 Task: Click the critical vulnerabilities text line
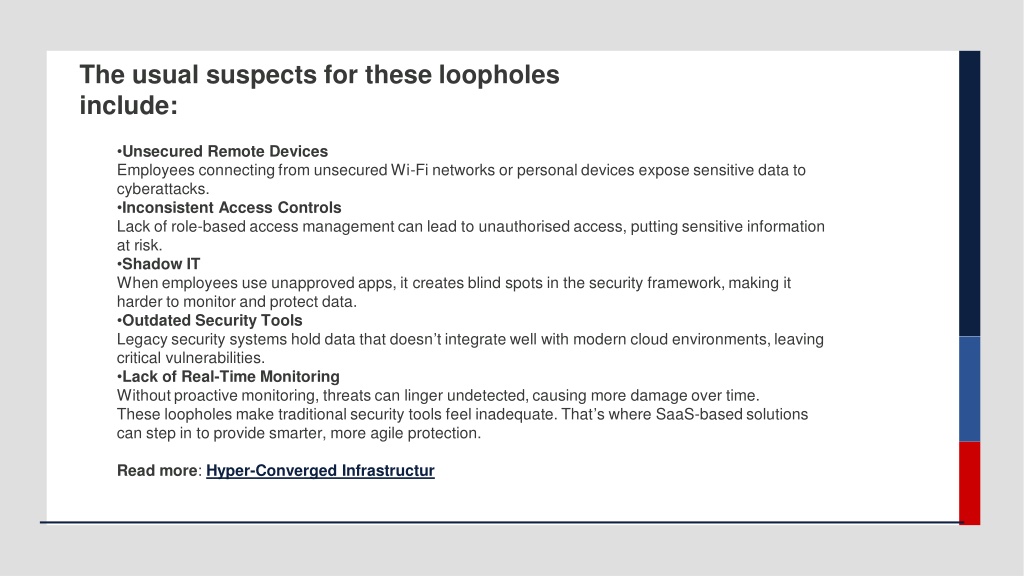click(x=191, y=358)
